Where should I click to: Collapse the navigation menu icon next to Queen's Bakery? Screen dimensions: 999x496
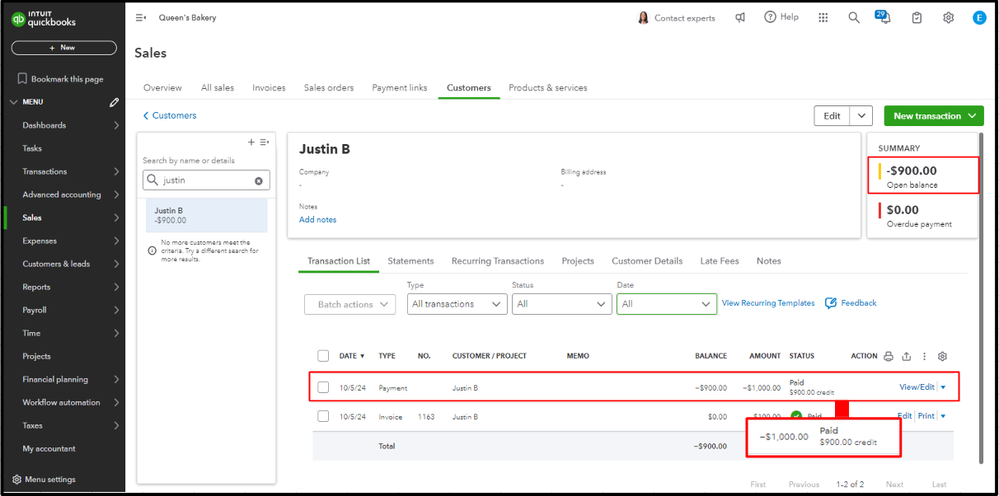tap(141, 18)
